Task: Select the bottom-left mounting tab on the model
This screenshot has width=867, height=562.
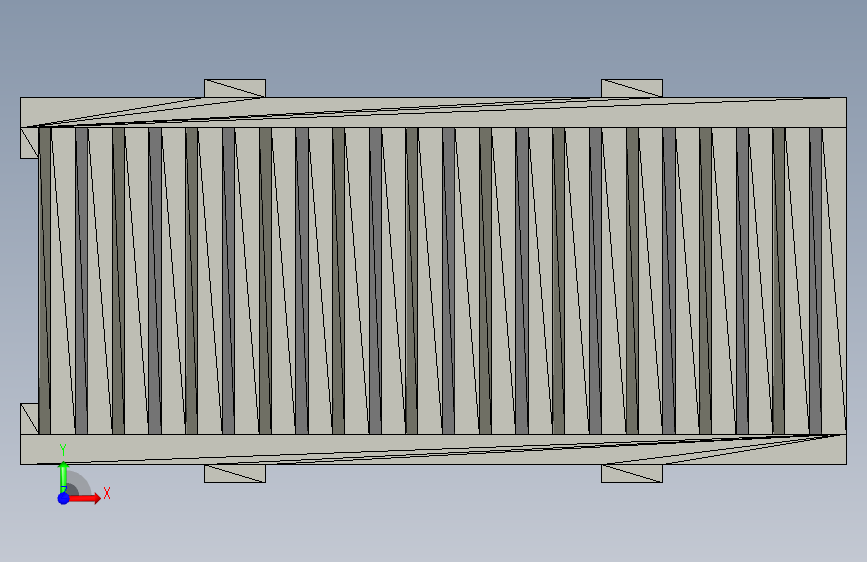Action: [x=235, y=473]
